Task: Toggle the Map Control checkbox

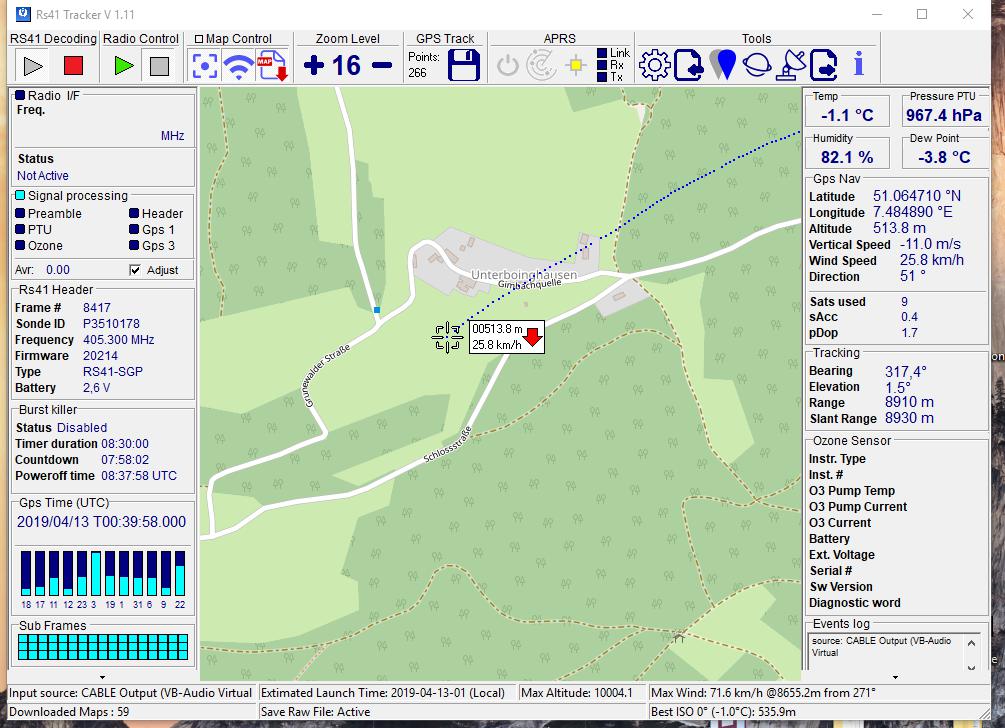Action: tap(199, 39)
